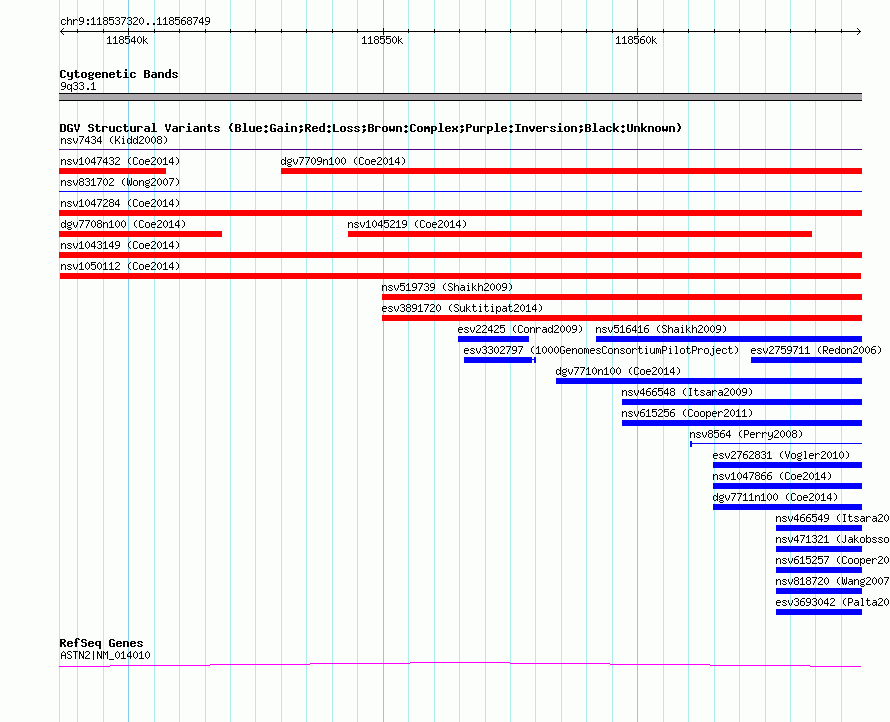Select the thin blue line of nsv8564
Image resolution: width=890 pixels, height=722 pixels.
click(x=776, y=443)
